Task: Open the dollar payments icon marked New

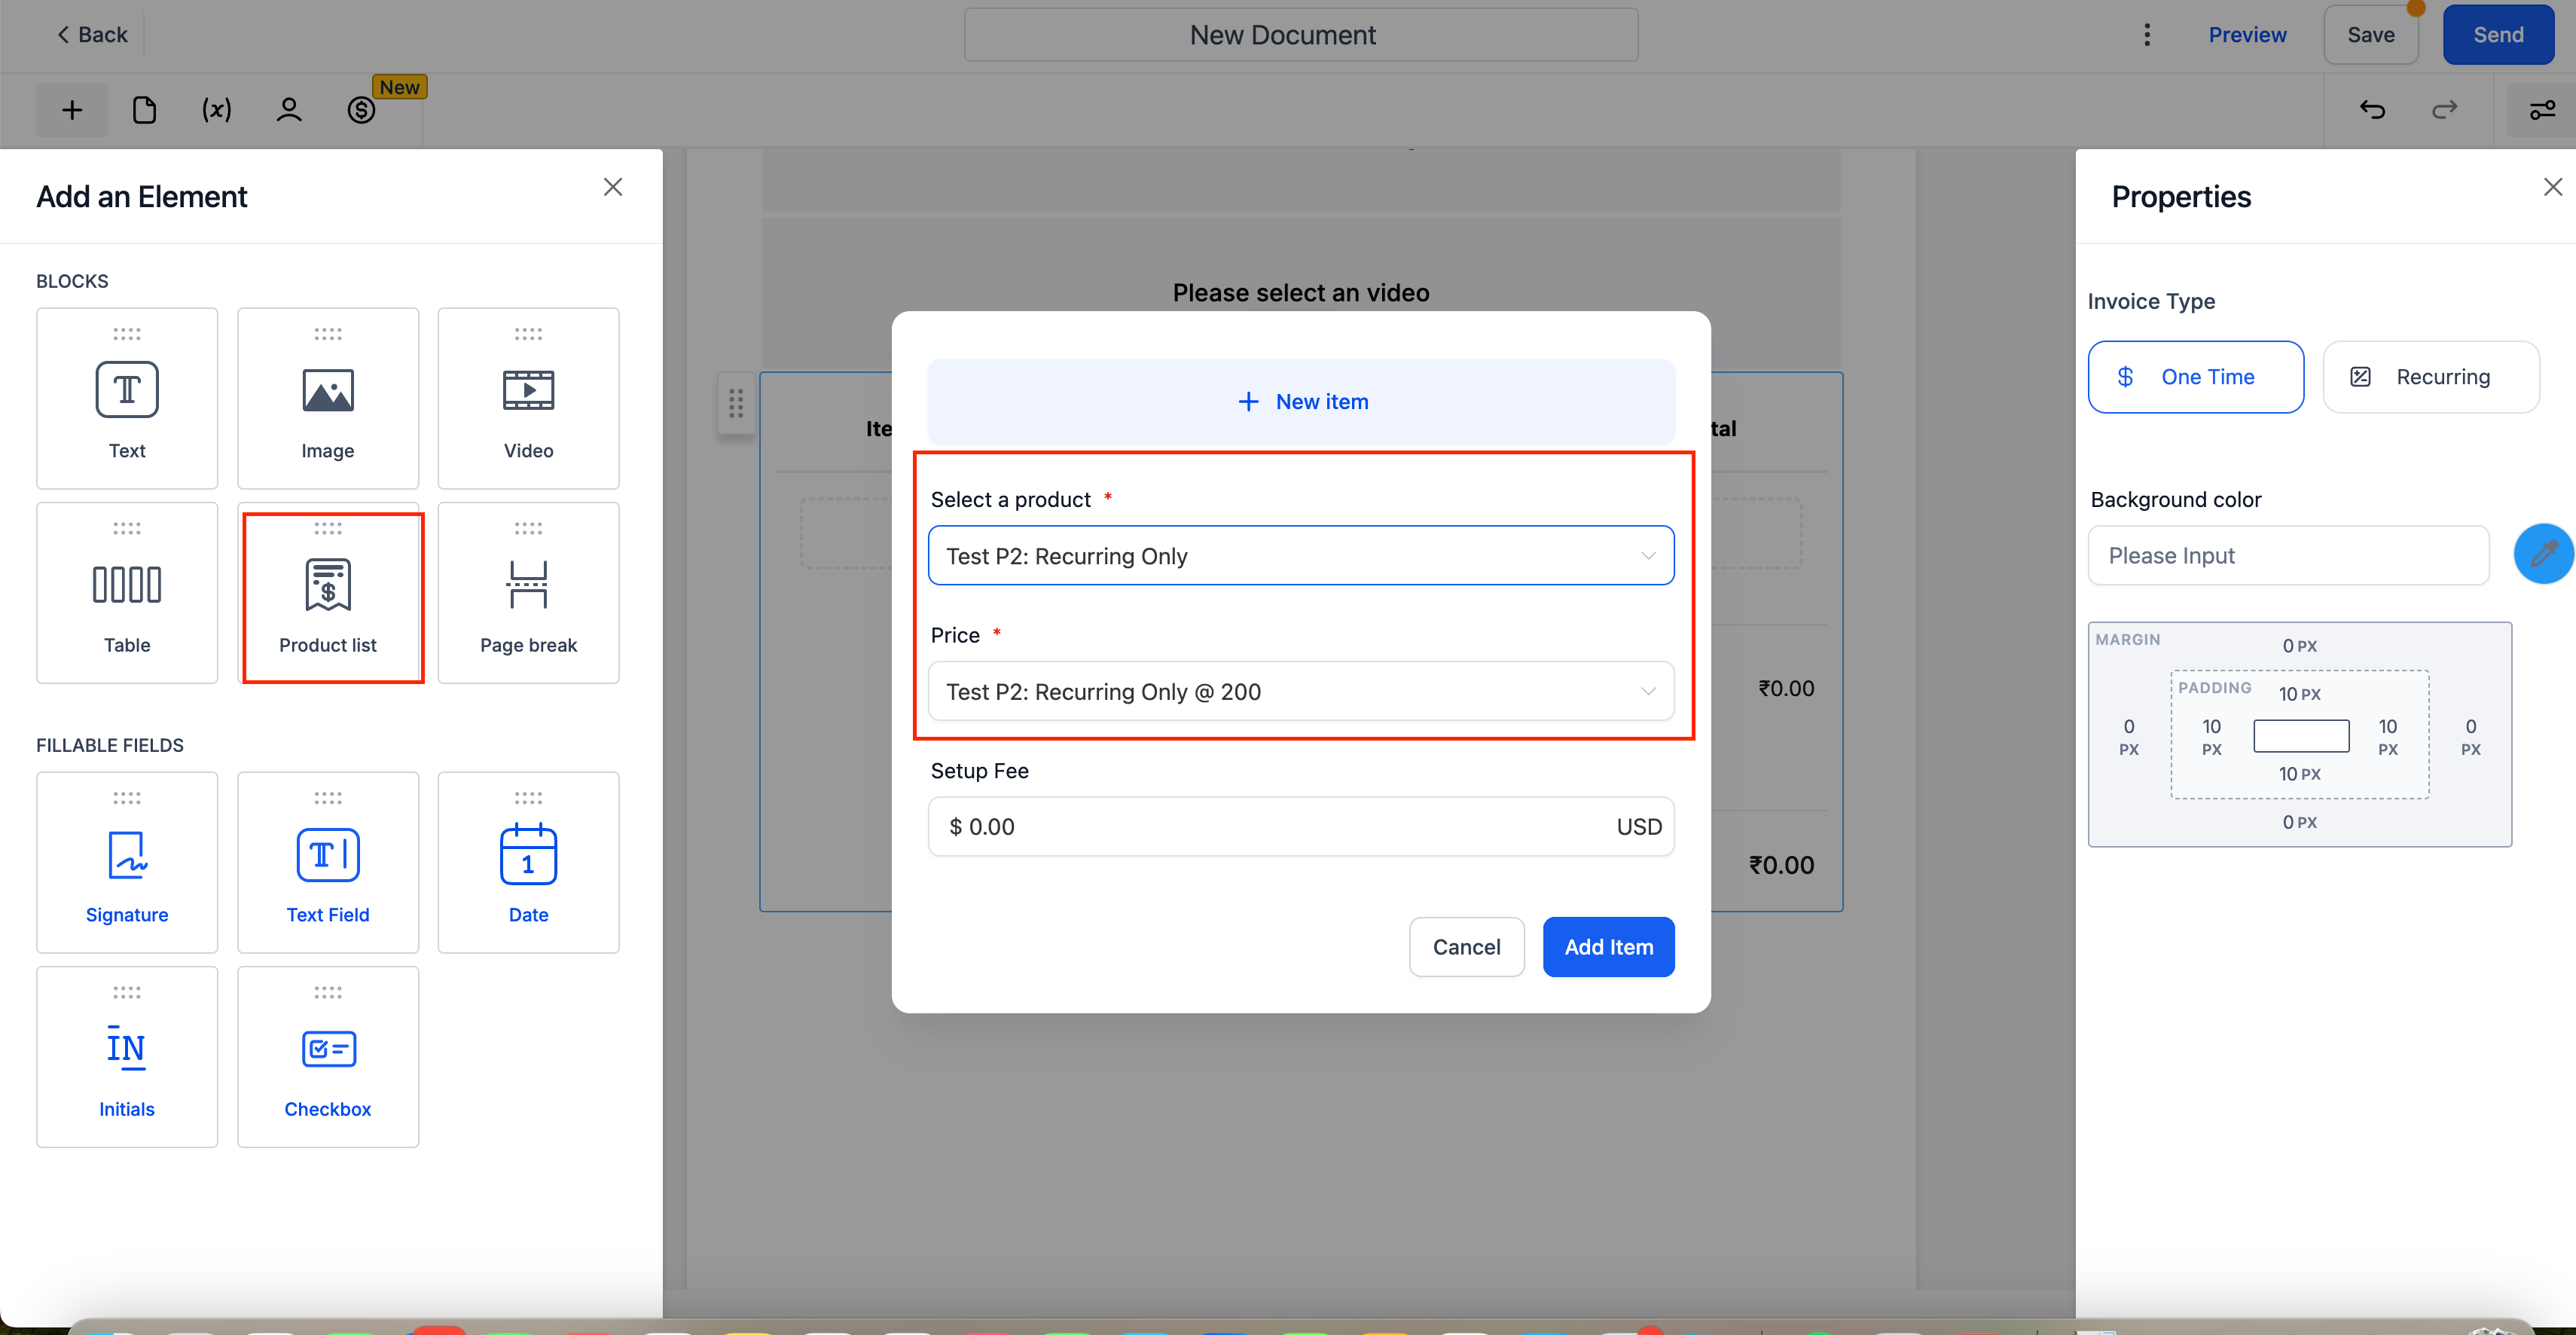Action: pyautogui.click(x=362, y=110)
